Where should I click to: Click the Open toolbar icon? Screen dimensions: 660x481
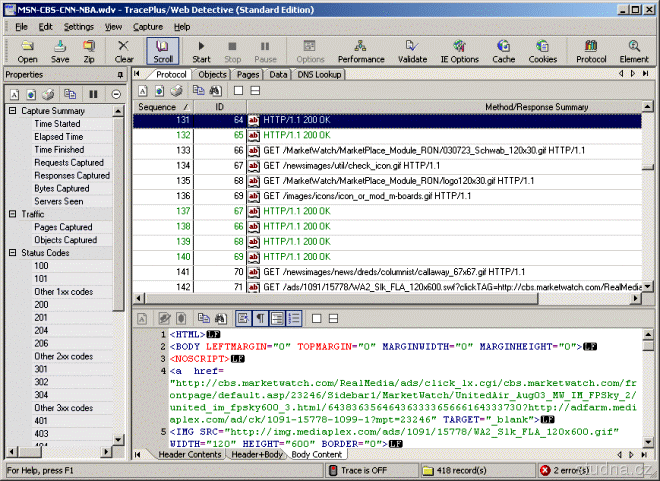click(27, 51)
